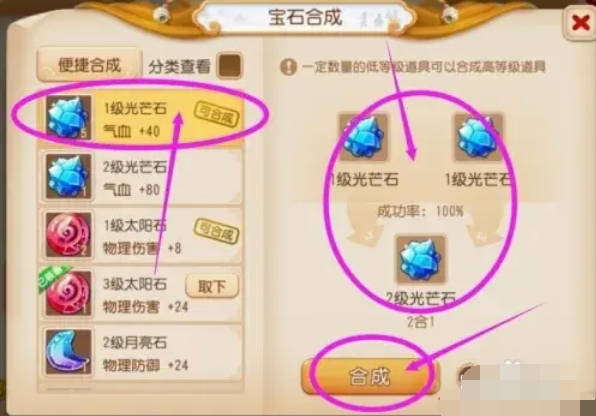
Task: Click the right 1级光芒石 material slot
Action: pyautogui.click(x=478, y=138)
